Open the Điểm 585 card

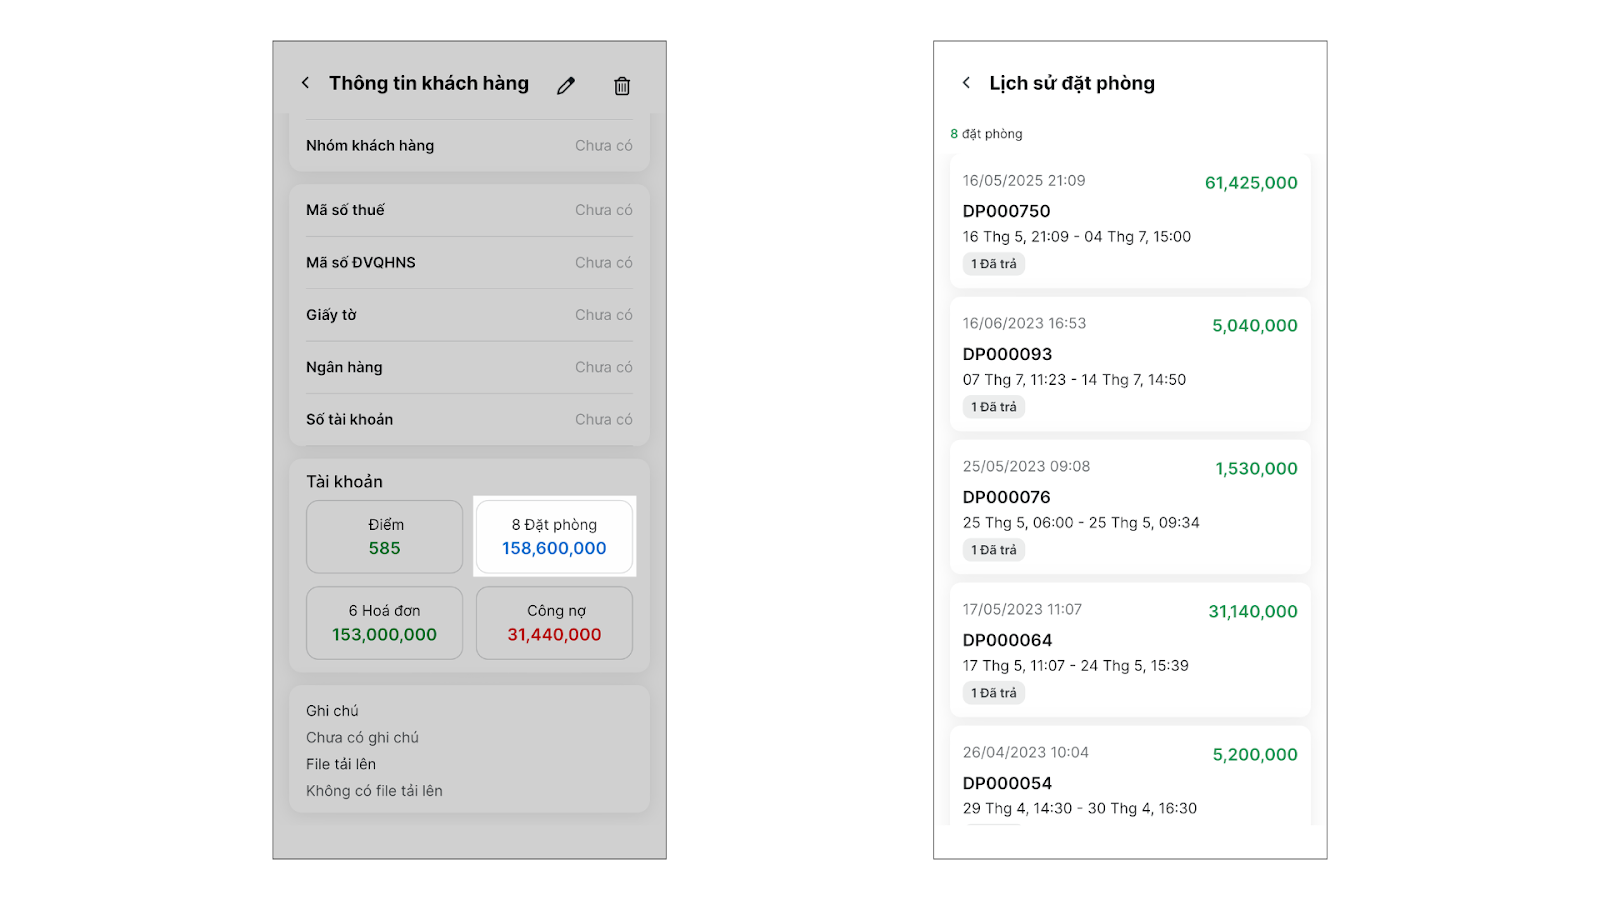point(384,537)
